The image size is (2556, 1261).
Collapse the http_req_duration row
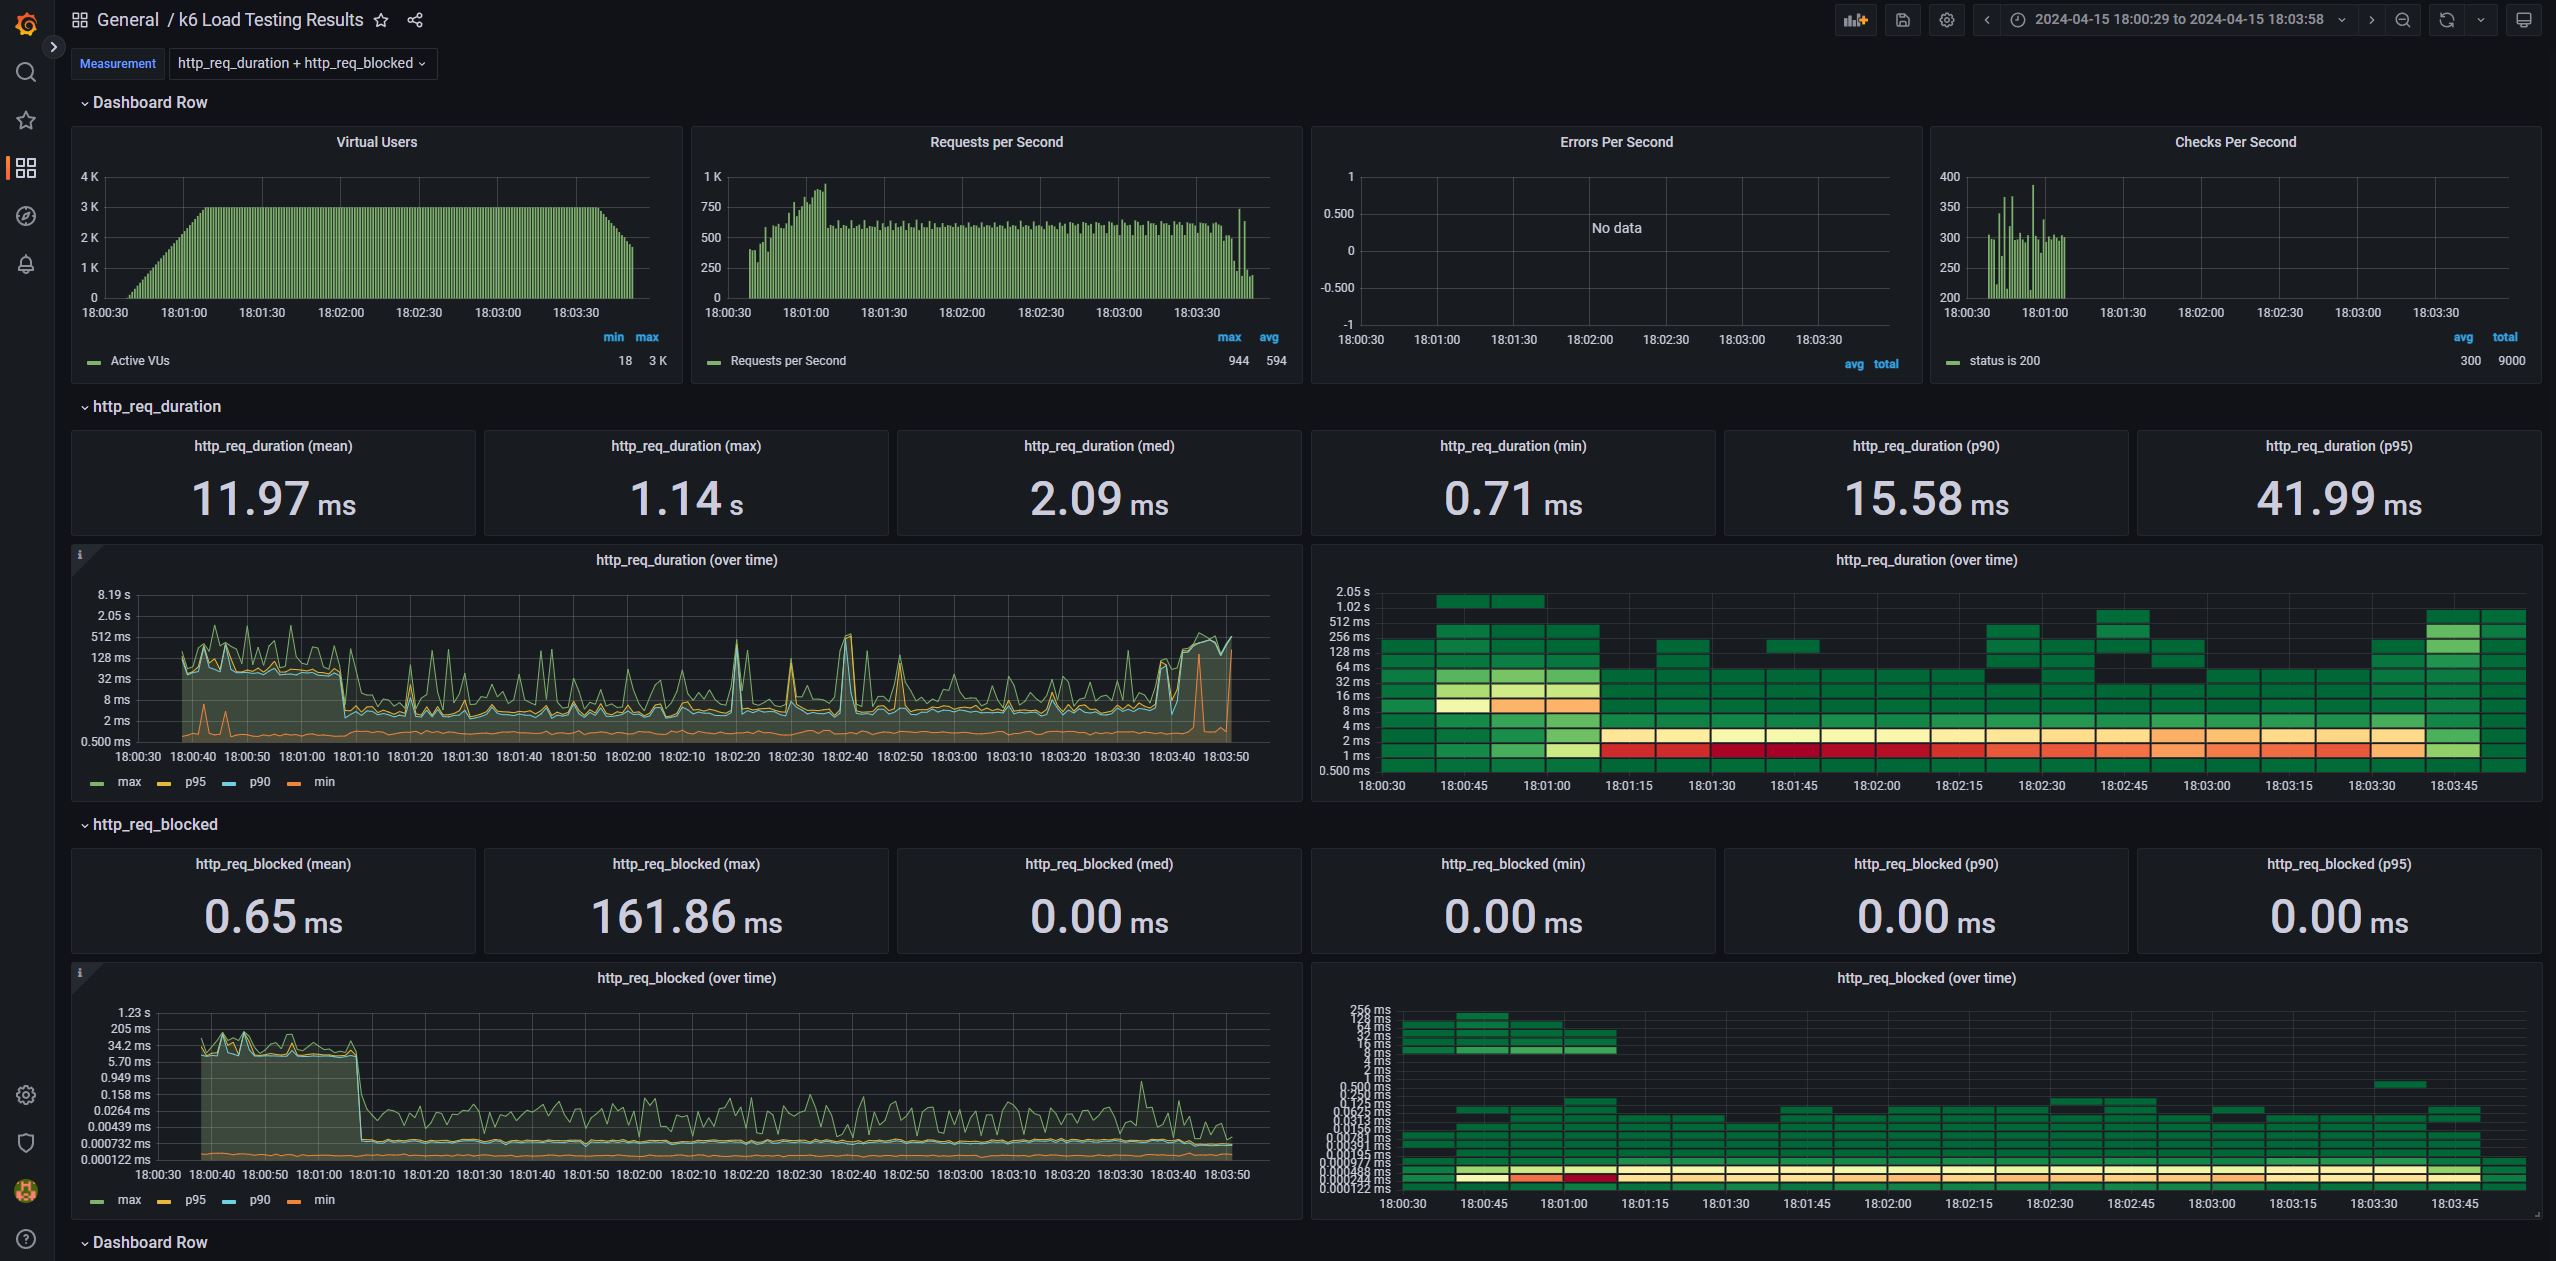click(151, 406)
